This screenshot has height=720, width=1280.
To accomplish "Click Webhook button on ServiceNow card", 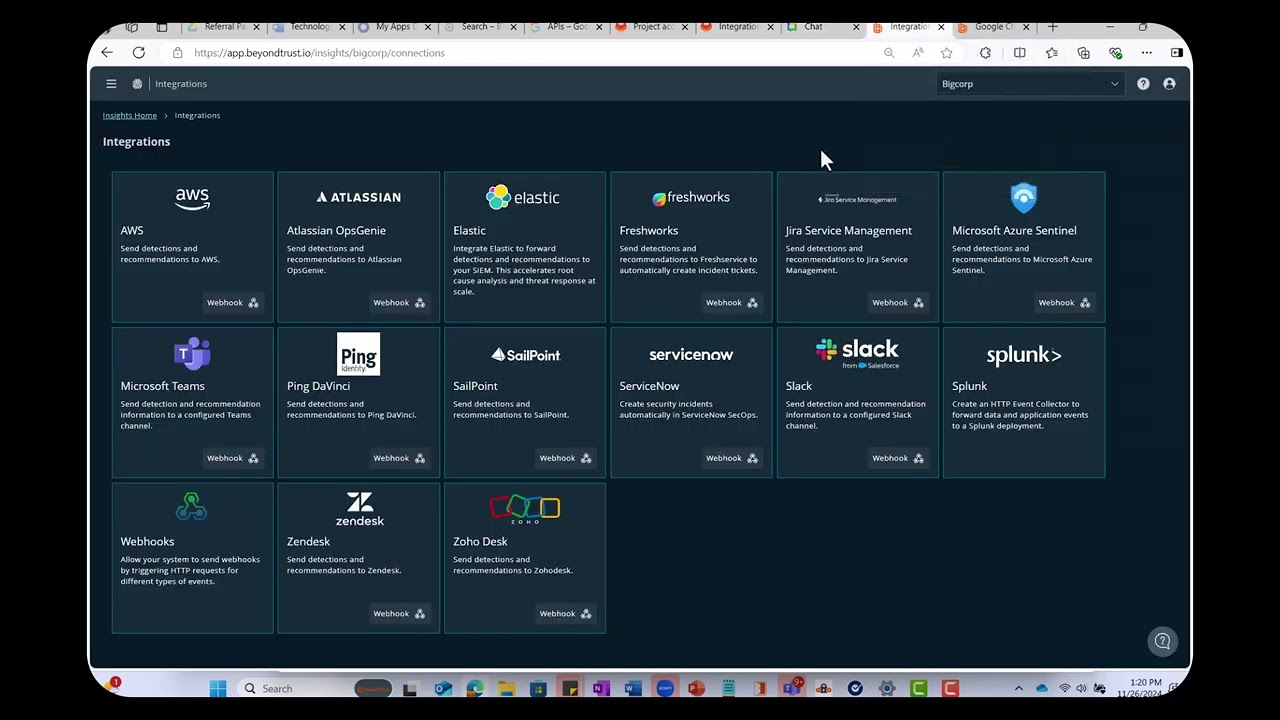I will 731,458.
